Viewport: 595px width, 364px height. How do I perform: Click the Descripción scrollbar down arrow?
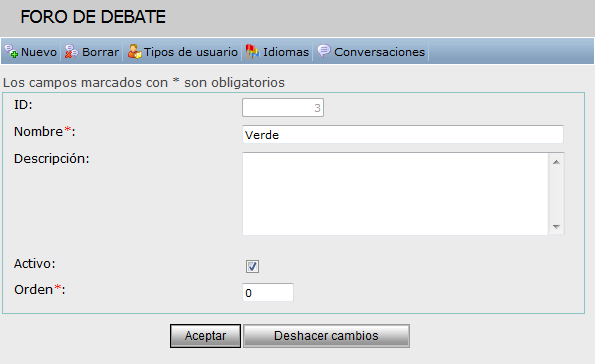(x=556, y=227)
